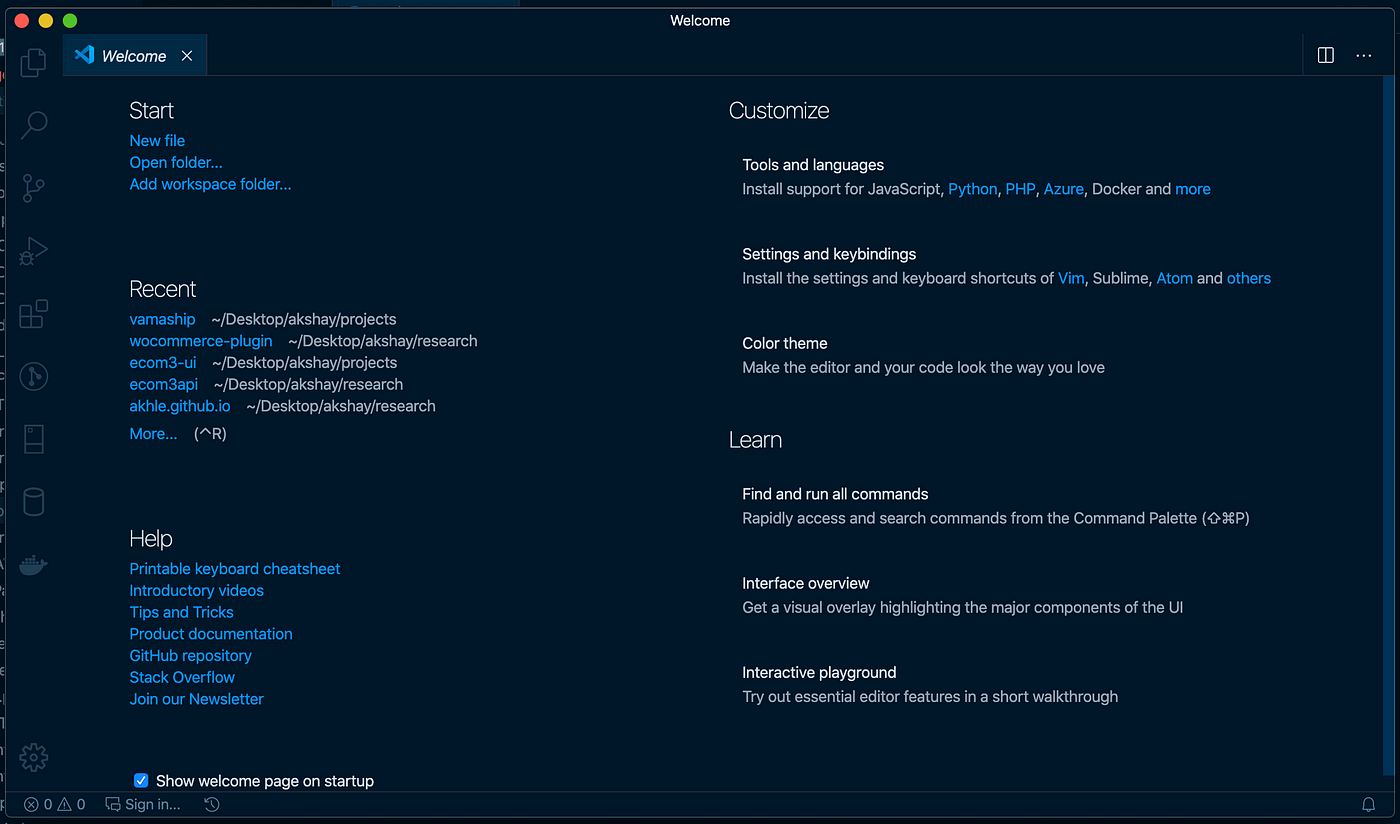Viewport: 1400px width, 824px height.
Task: Open recent project vamaship
Action: point(162,319)
